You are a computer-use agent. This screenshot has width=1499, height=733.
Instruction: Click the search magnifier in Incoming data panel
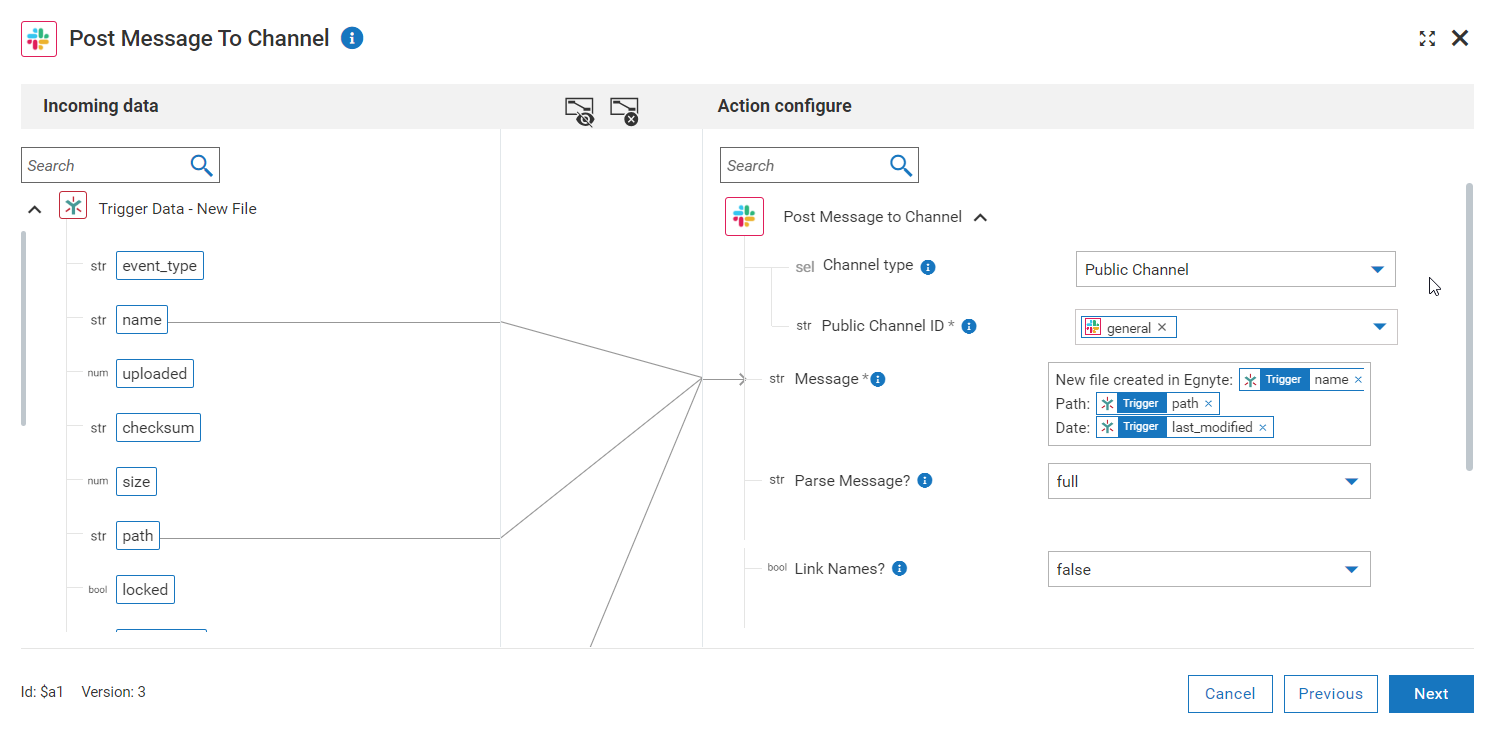tap(202, 164)
